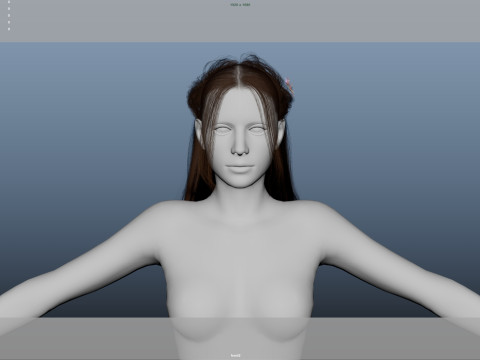Click the resolution gate text at viewport top
The height and width of the screenshot is (360, 480).
[x=240, y=5]
